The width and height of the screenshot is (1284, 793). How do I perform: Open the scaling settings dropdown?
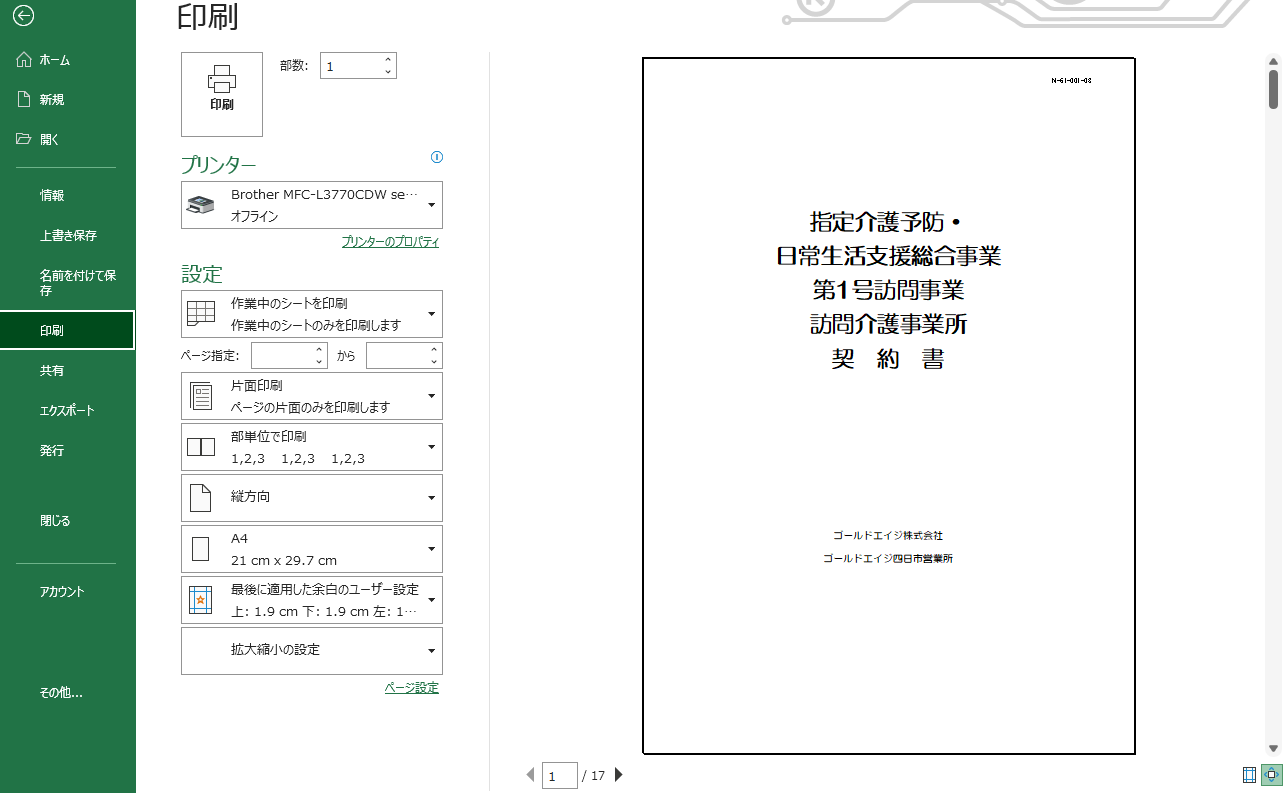pos(311,651)
